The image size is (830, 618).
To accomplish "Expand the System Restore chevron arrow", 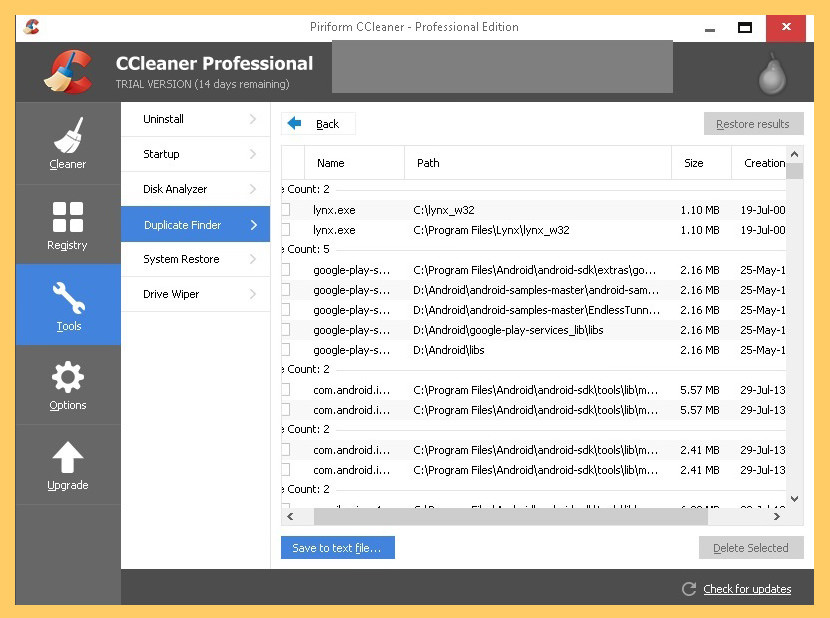I will pyautogui.click(x=253, y=259).
